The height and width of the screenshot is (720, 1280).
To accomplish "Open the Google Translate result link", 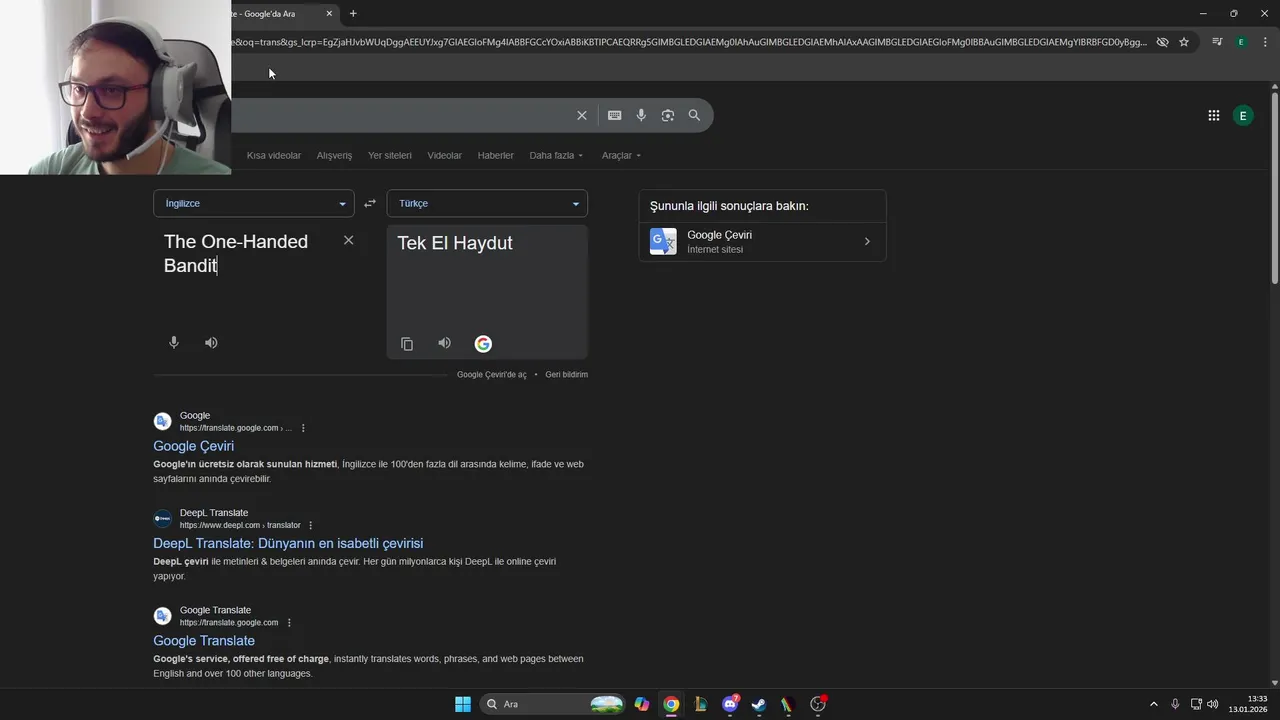I will (204, 641).
